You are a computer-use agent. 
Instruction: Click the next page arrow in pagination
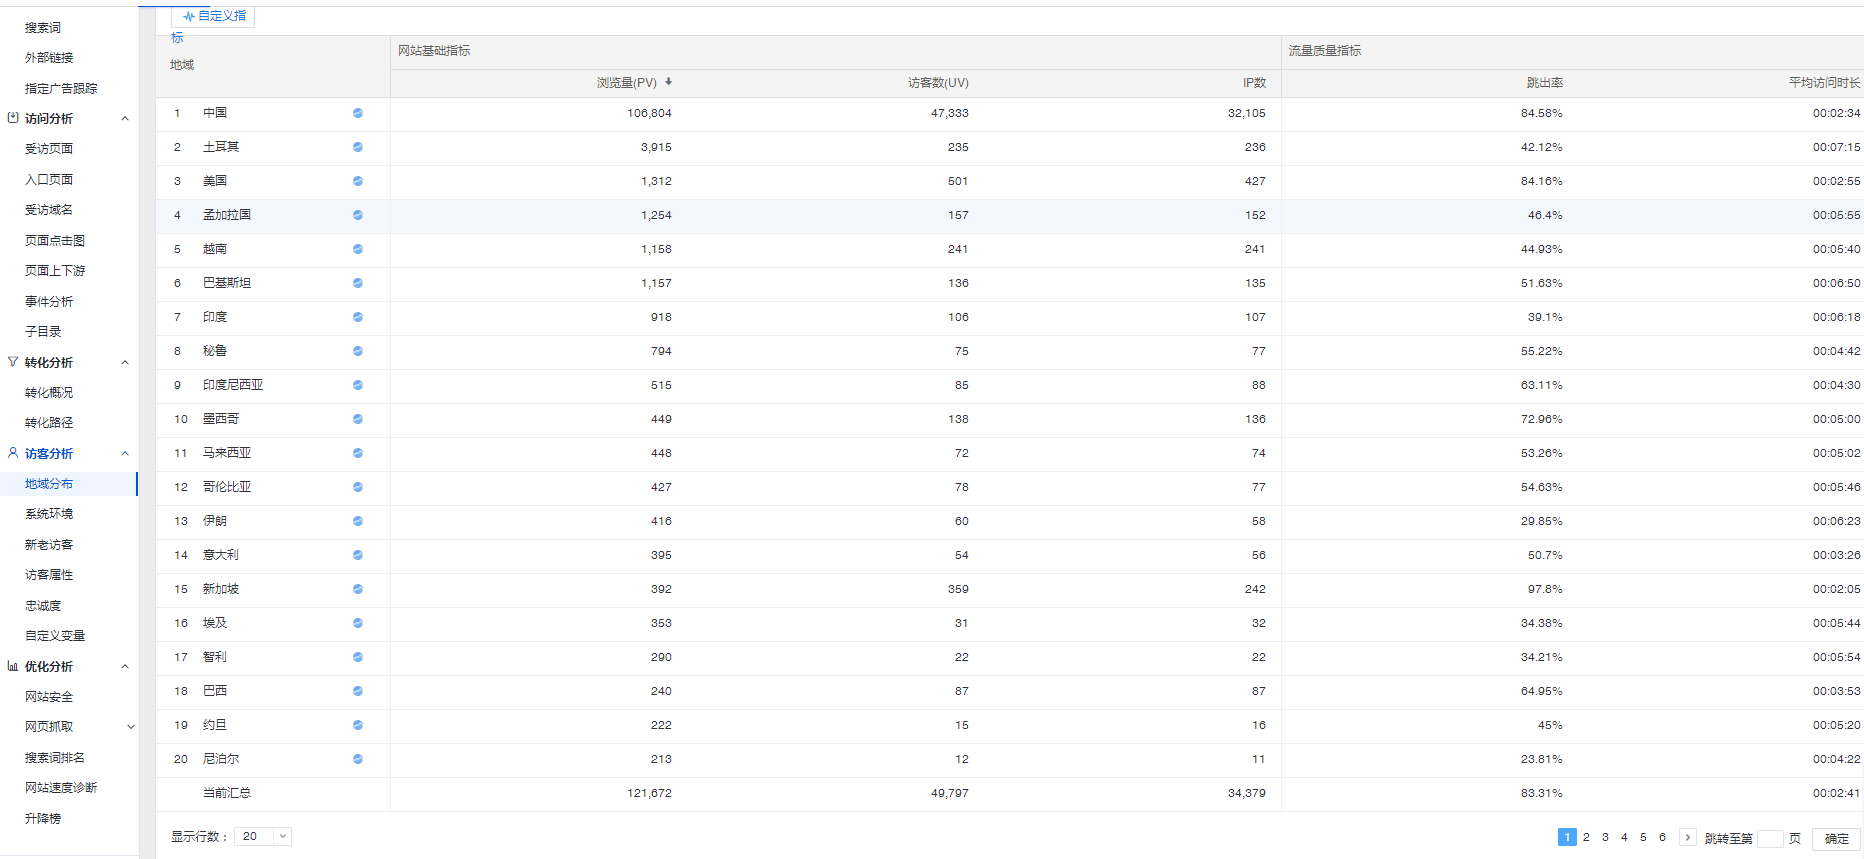(x=1687, y=837)
